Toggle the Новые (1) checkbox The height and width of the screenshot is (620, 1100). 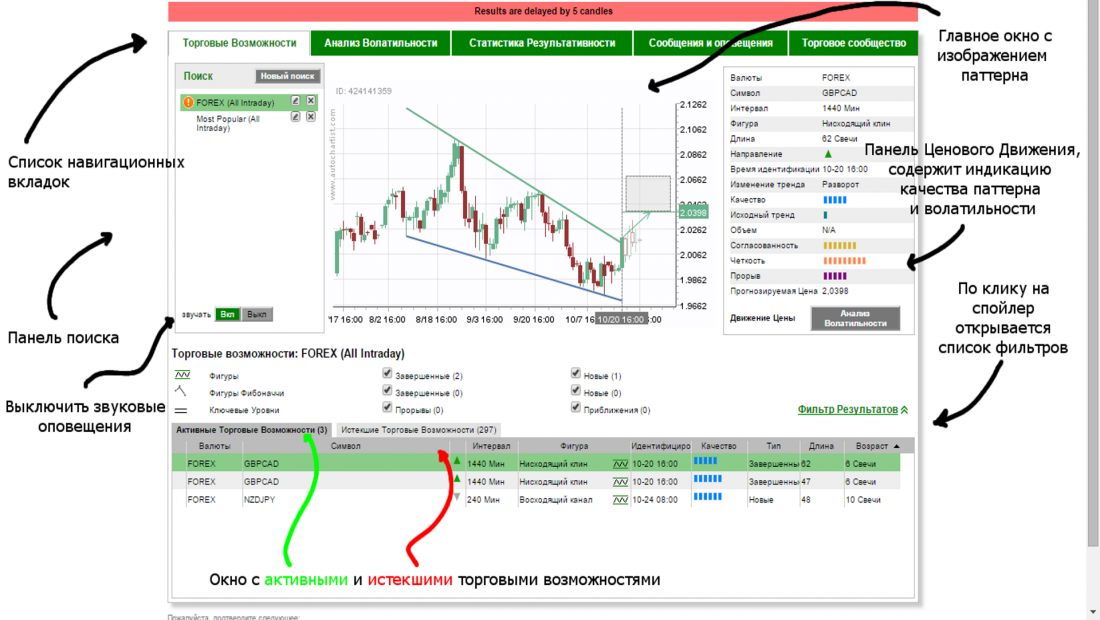click(x=575, y=374)
